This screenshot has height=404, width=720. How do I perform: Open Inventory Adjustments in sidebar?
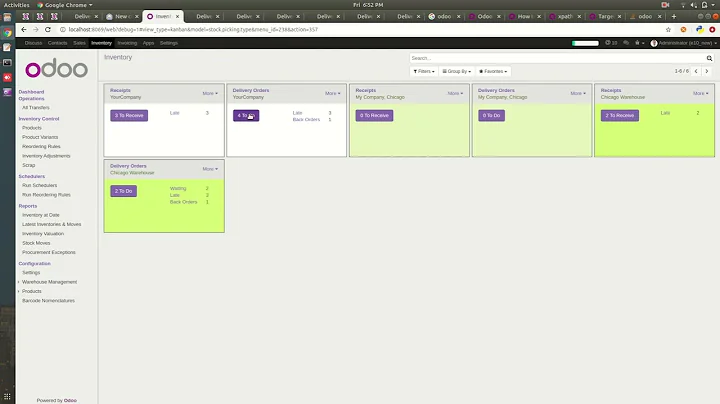46,156
